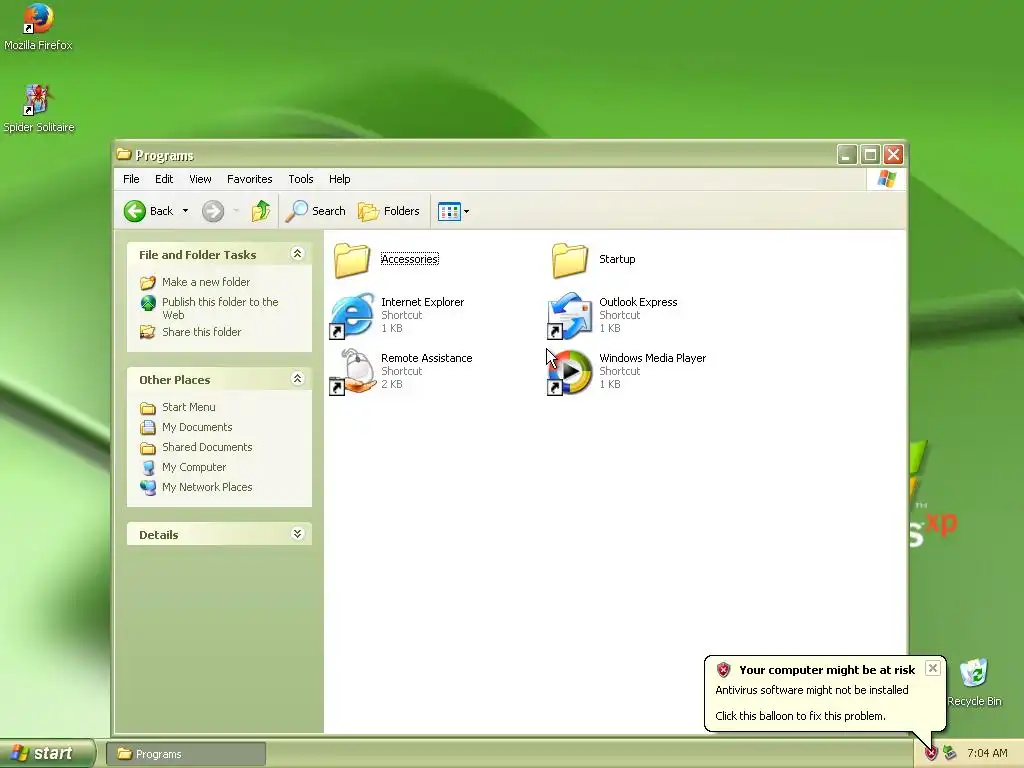1024x768 pixels.
Task: Go to My Network Places link
Action: [x=207, y=487]
